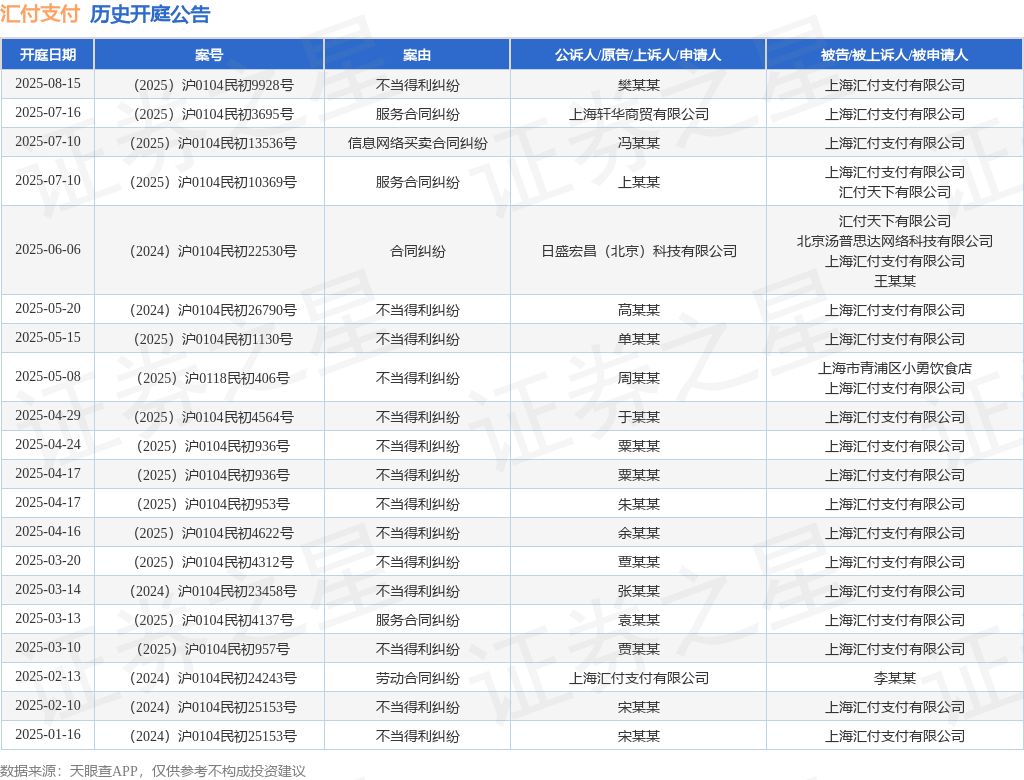
Task: Click the date 2025-03-14
Action: coord(48,589)
